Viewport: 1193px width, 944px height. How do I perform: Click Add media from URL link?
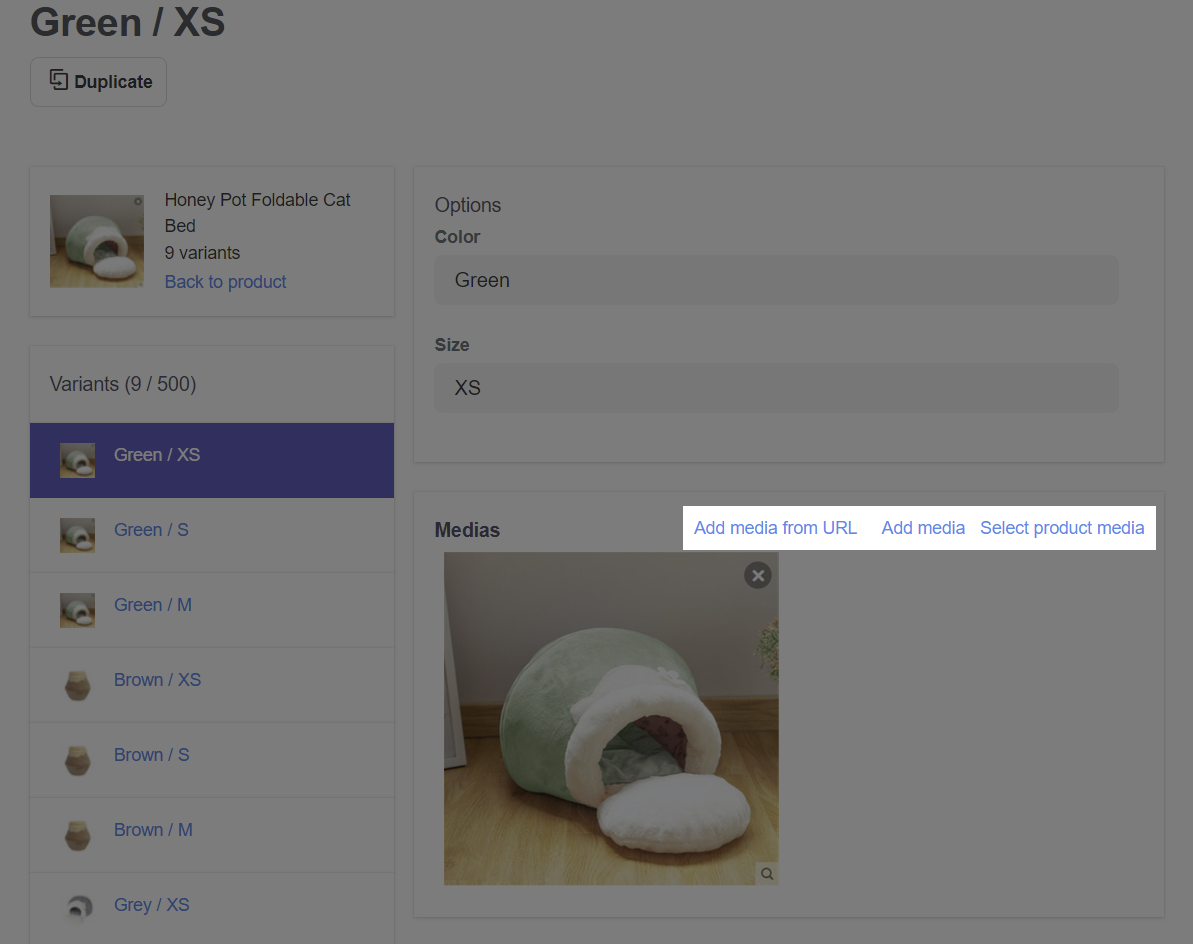point(775,528)
